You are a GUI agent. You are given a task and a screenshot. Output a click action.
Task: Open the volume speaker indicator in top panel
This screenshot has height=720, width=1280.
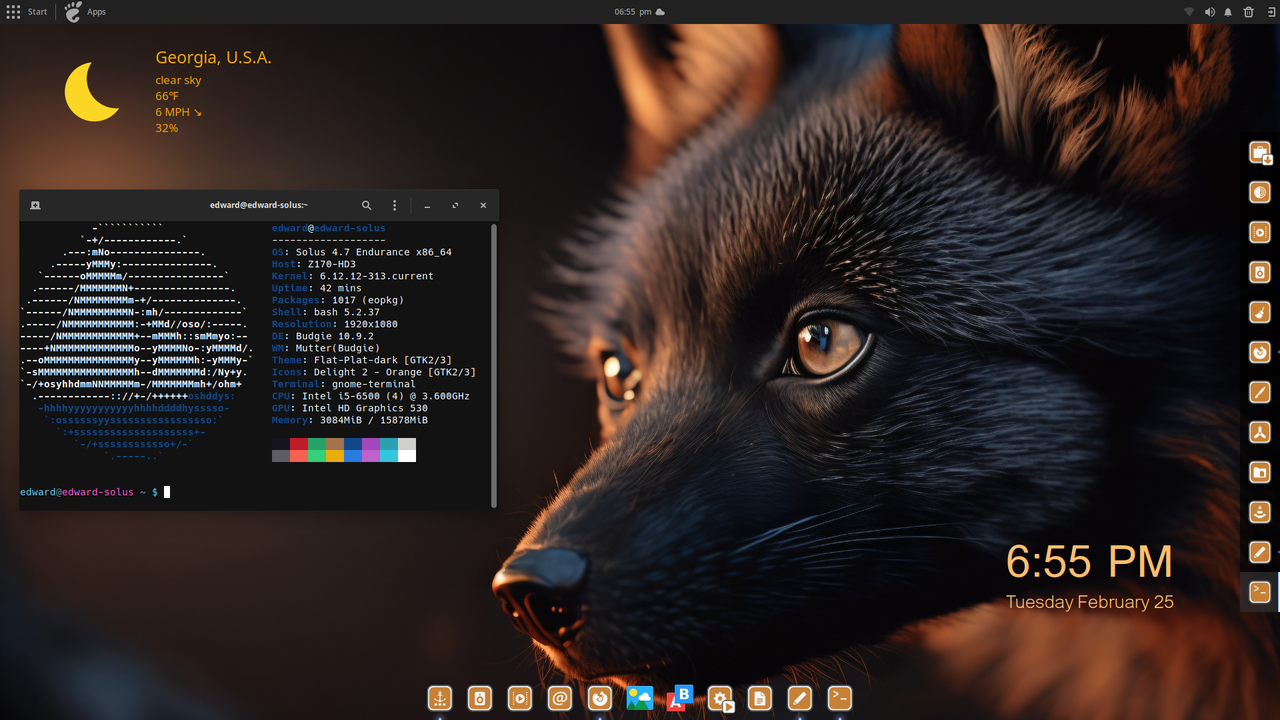1209,12
